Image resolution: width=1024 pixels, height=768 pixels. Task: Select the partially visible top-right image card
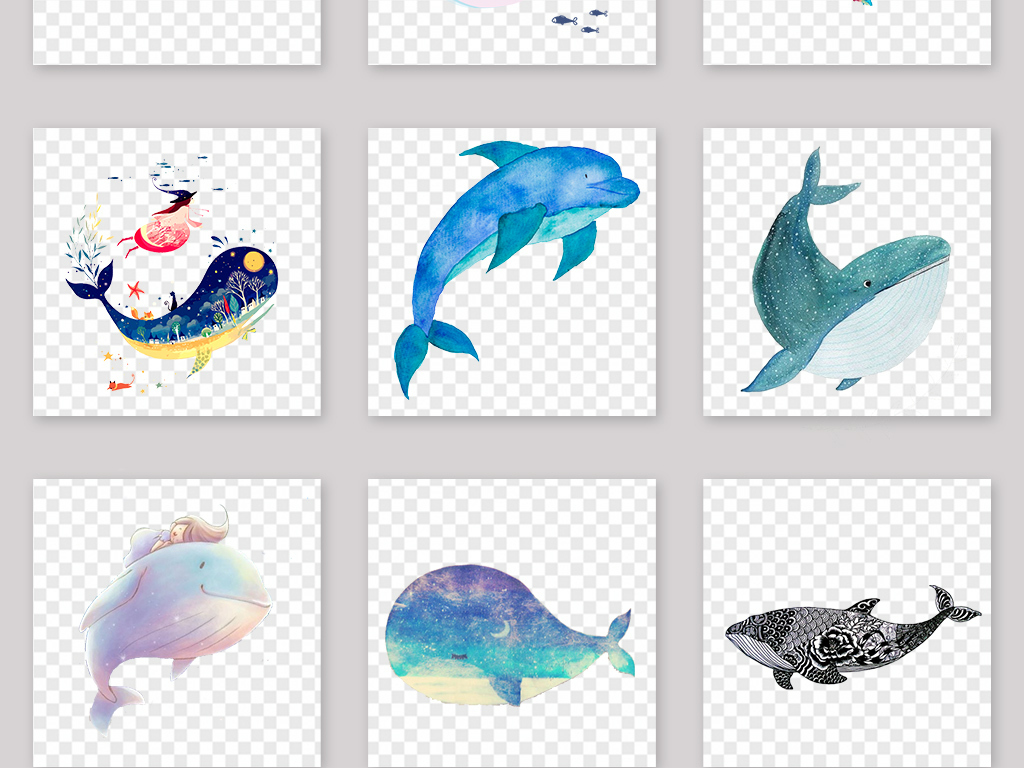click(x=846, y=30)
